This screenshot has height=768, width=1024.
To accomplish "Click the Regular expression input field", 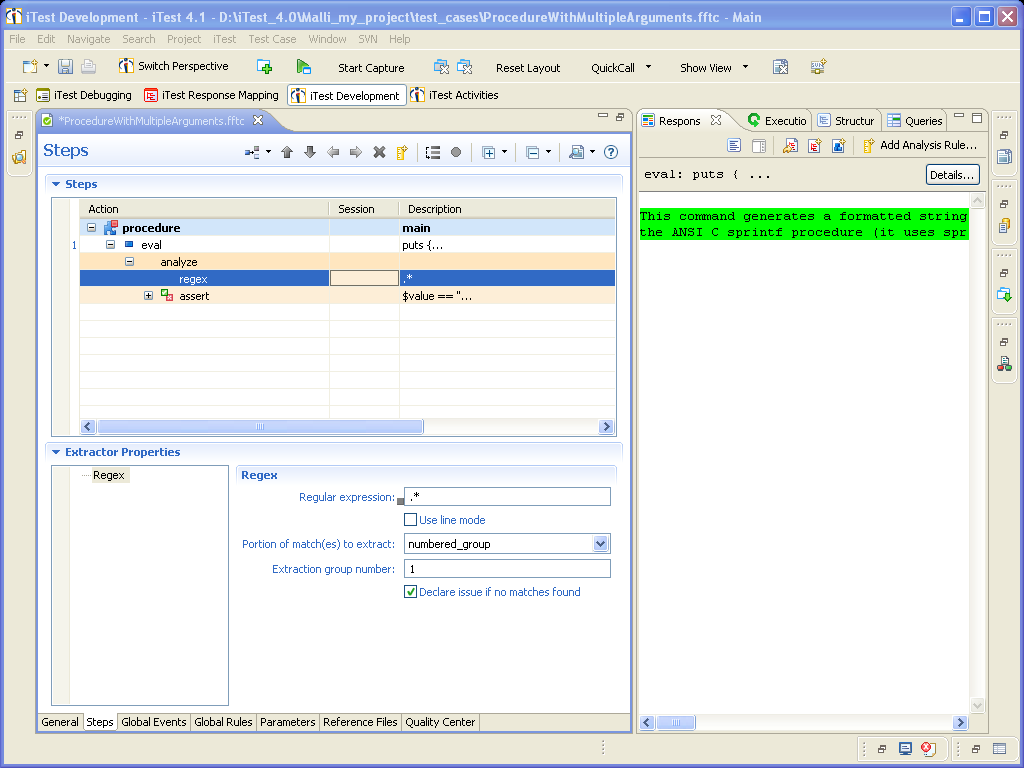I will coord(507,496).
